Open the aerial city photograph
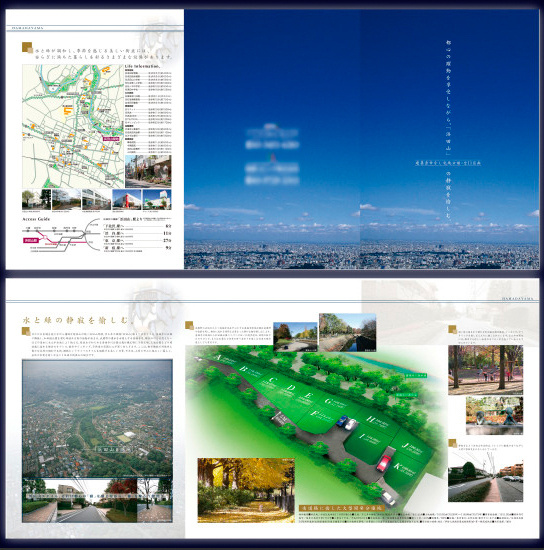This screenshot has width=544, height=550. pyautogui.click(x=97, y=418)
